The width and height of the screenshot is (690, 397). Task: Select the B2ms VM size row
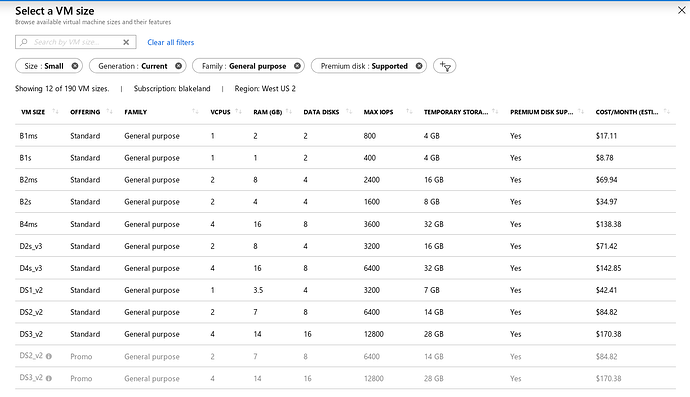pos(345,180)
